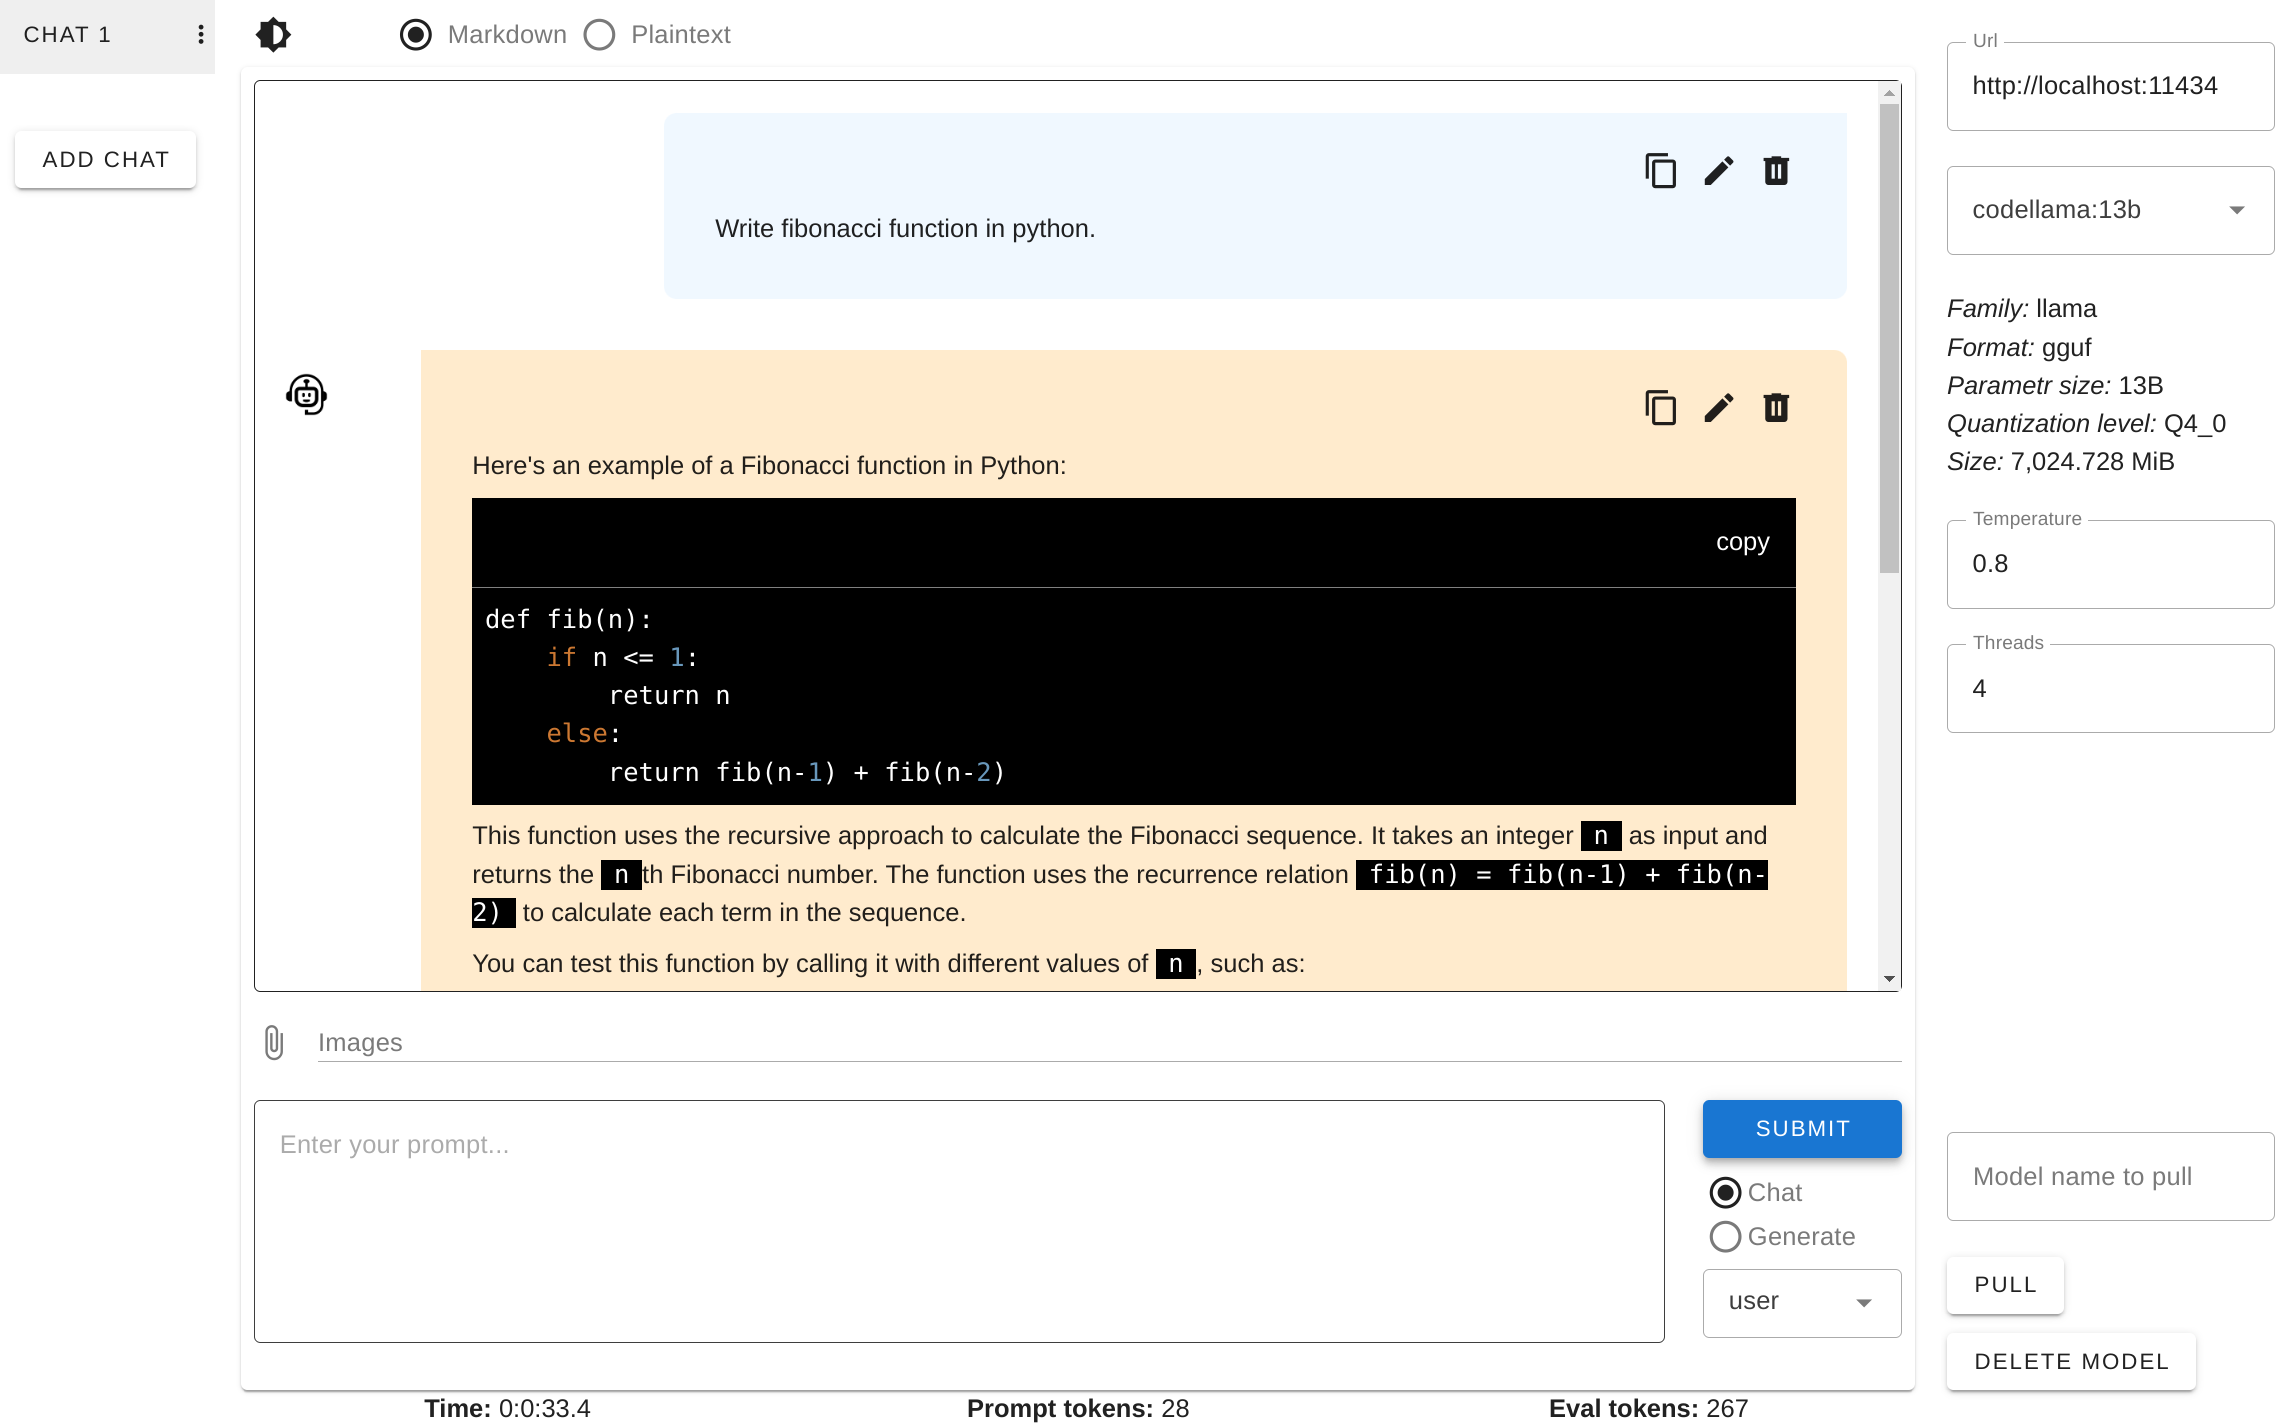Click the Add Chat button

106,160
